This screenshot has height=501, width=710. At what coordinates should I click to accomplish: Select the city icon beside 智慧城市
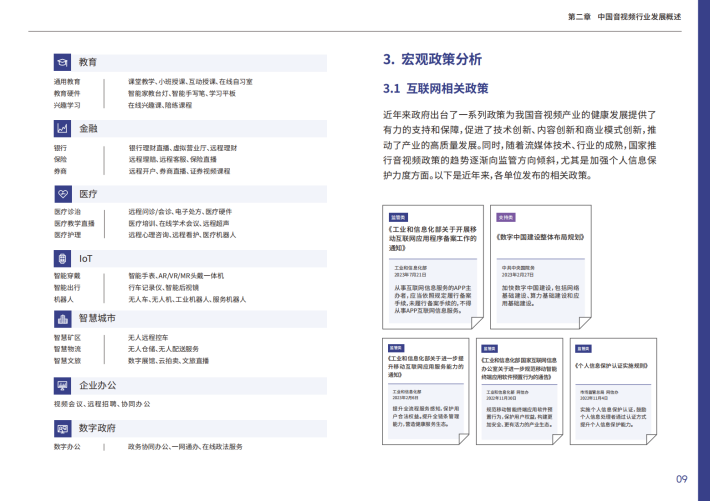tap(62, 319)
